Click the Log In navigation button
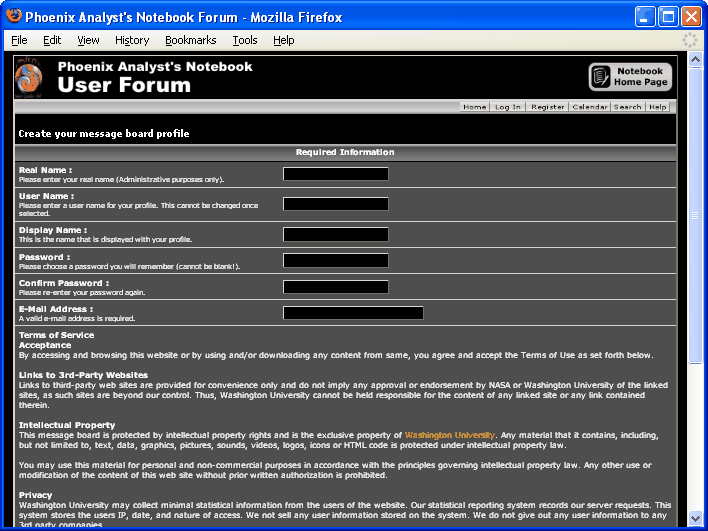Viewport: 708px width, 531px height. tap(508, 107)
